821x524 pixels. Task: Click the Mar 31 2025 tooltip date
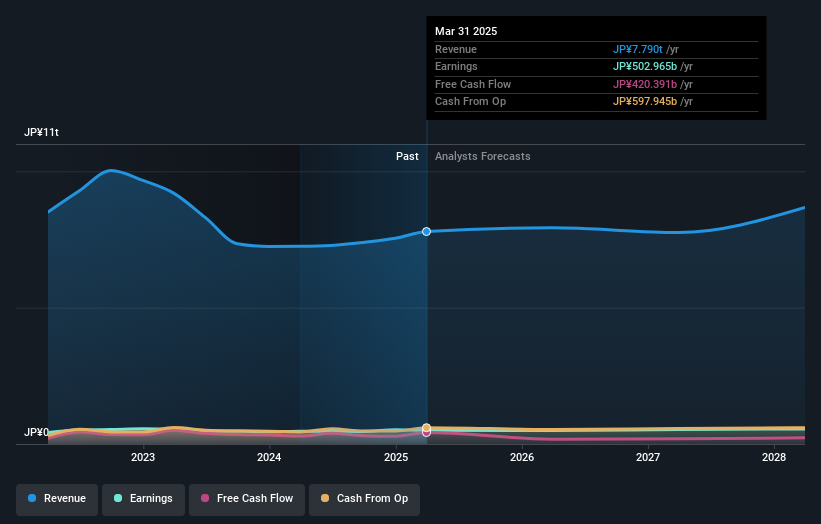click(466, 31)
